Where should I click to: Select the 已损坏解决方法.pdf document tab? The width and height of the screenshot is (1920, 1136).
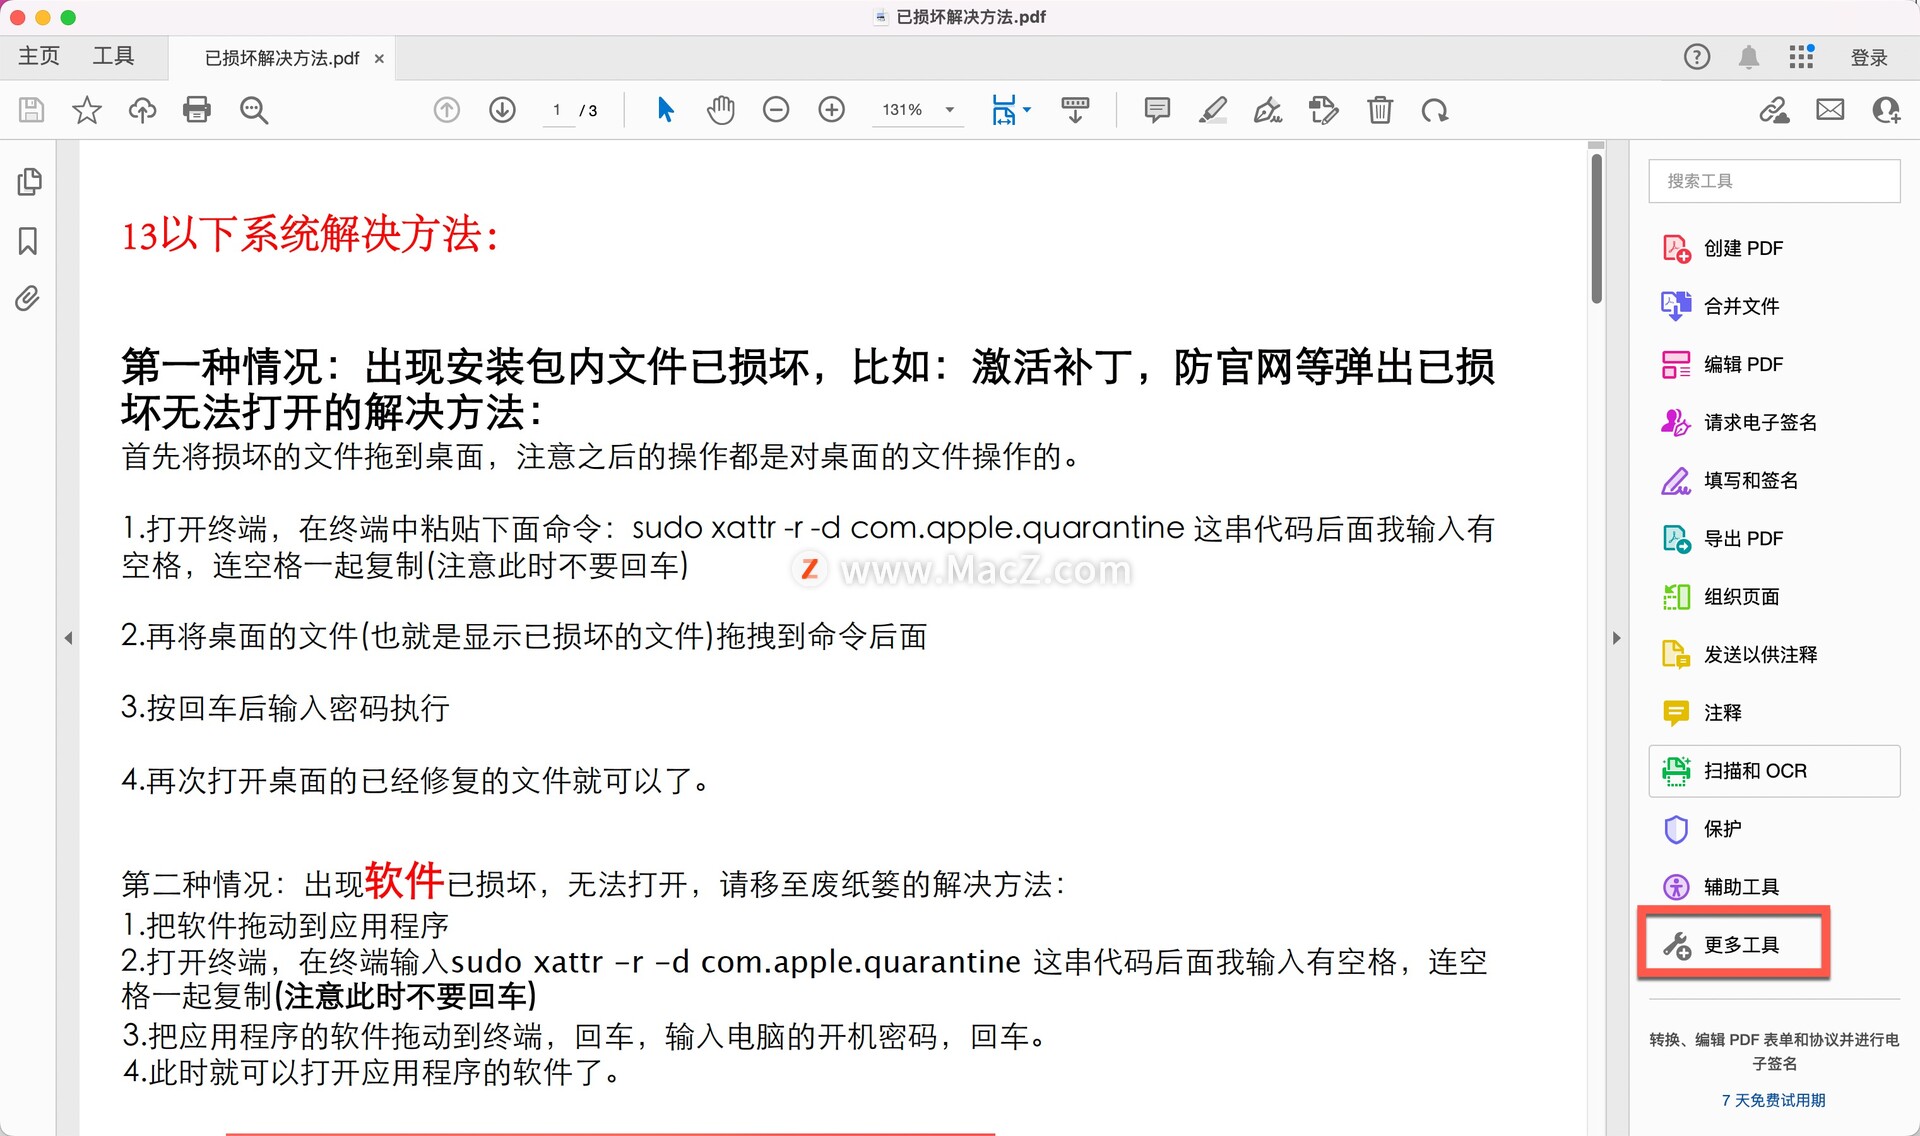click(282, 58)
